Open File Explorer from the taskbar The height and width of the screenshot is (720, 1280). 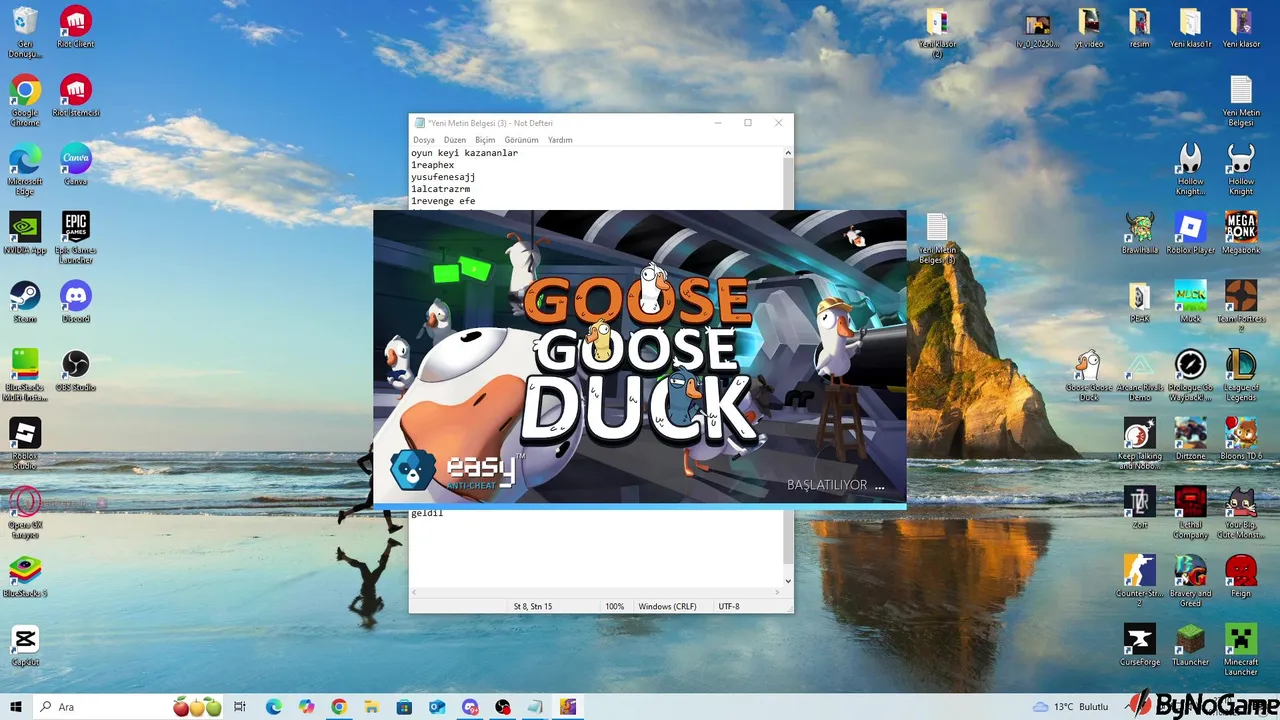[371, 707]
